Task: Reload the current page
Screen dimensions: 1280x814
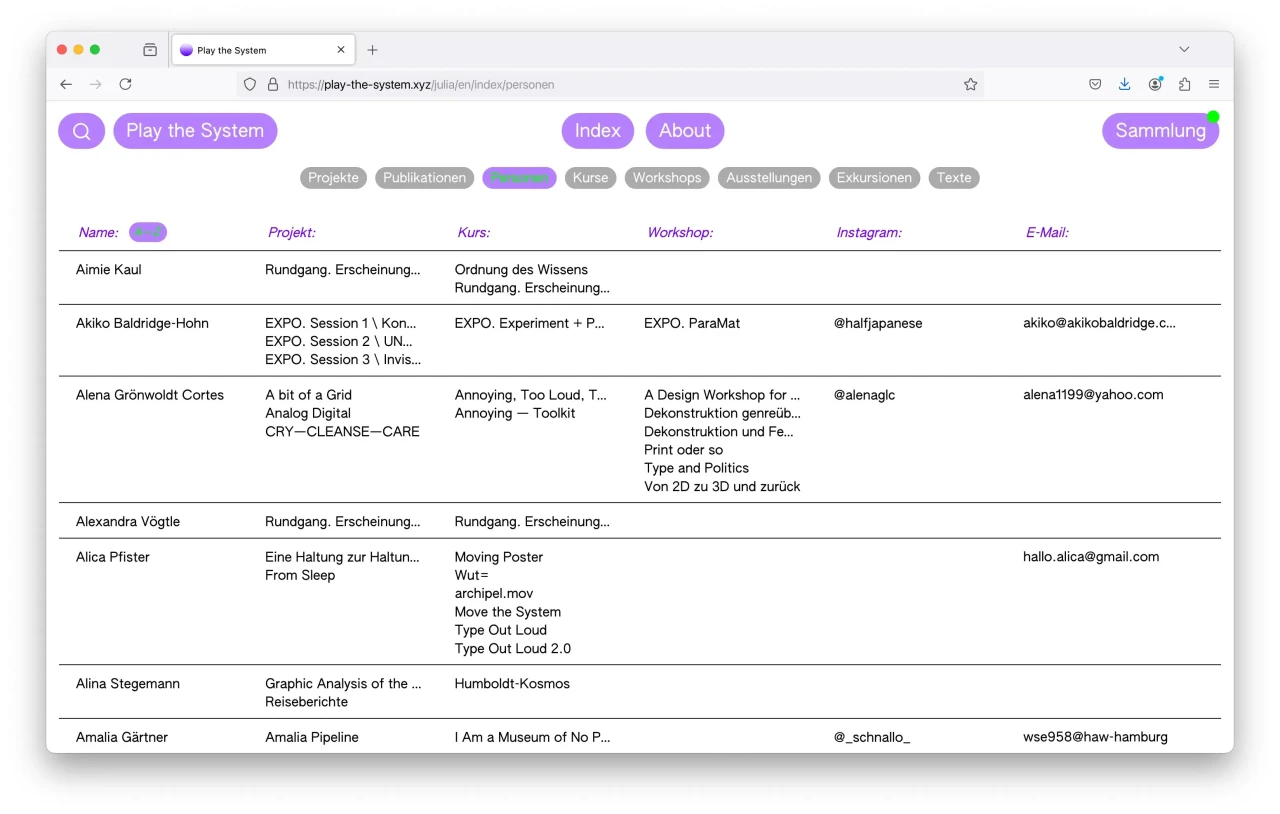Action: [x=125, y=85]
